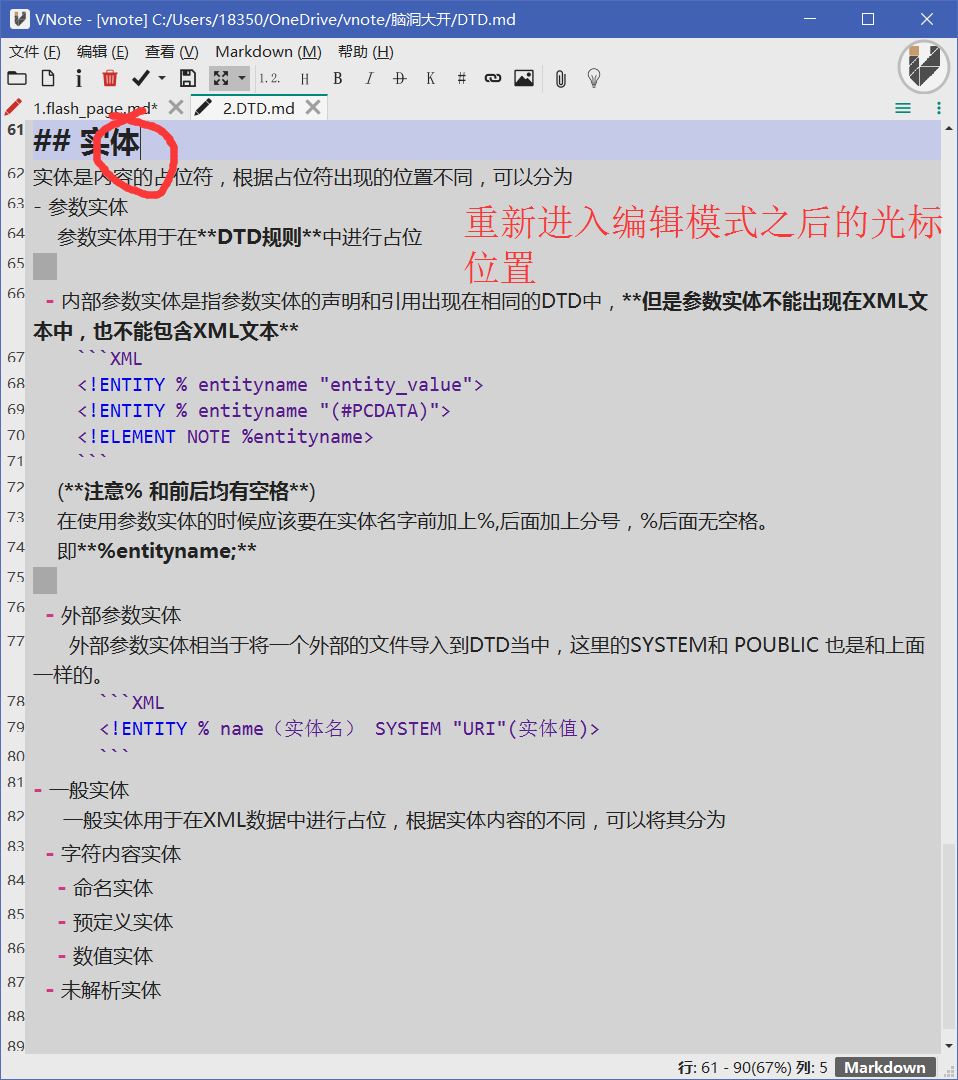This screenshot has width=958, height=1080.
Task: Click the <!ELEMENT NOTE %entityname> line
Action: pyautogui.click(x=225, y=437)
